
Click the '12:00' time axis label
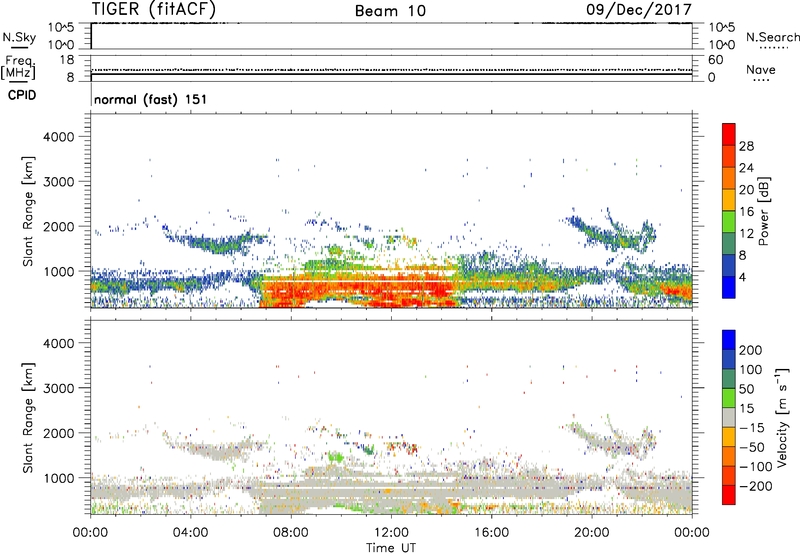391,533
